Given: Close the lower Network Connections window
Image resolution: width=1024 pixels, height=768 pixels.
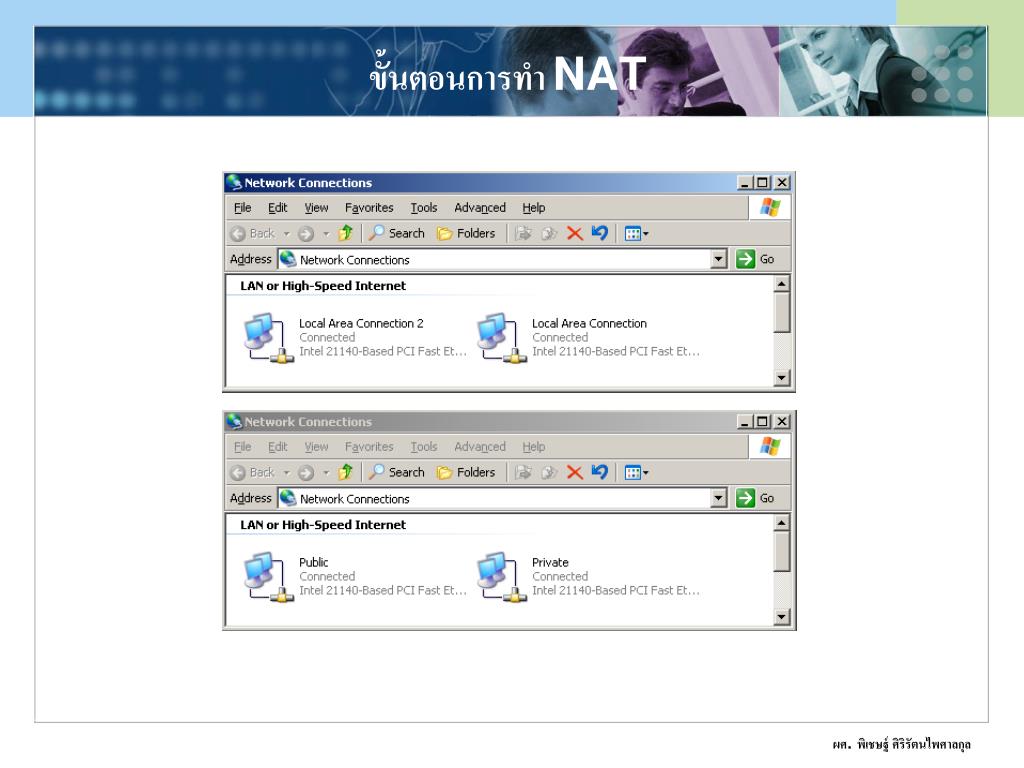Looking at the screenshot, I should coord(782,422).
